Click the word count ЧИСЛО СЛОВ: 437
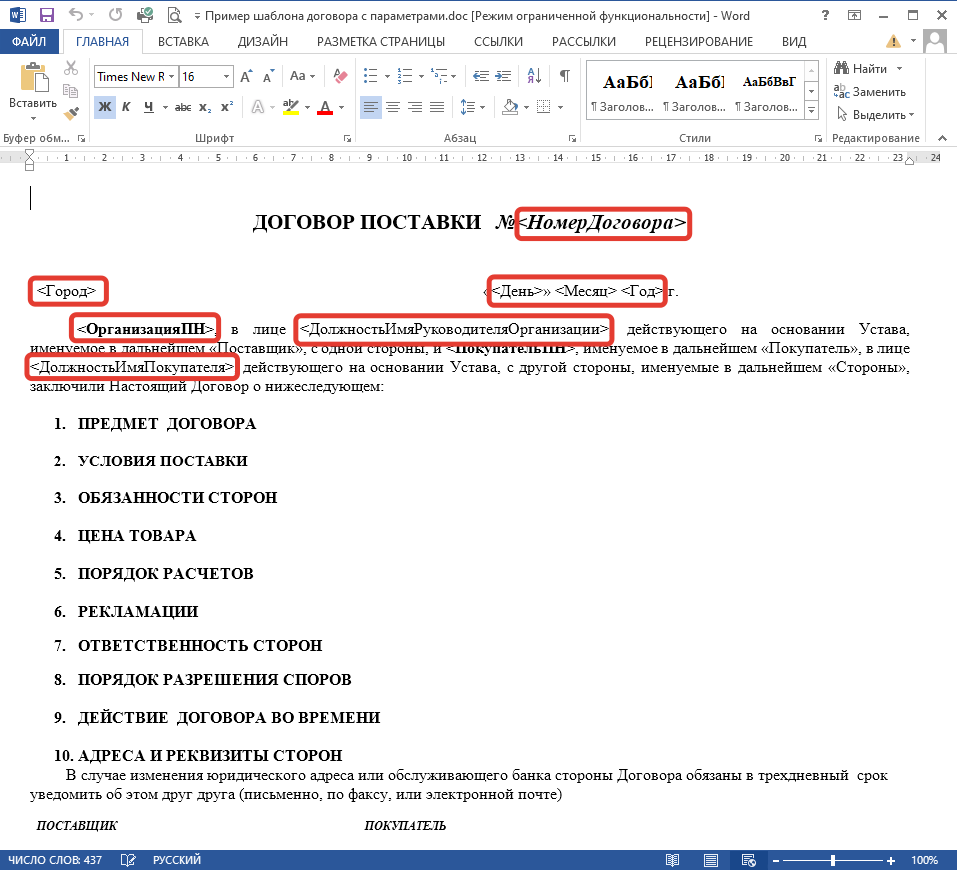The height and width of the screenshot is (870, 957). point(55,860)
